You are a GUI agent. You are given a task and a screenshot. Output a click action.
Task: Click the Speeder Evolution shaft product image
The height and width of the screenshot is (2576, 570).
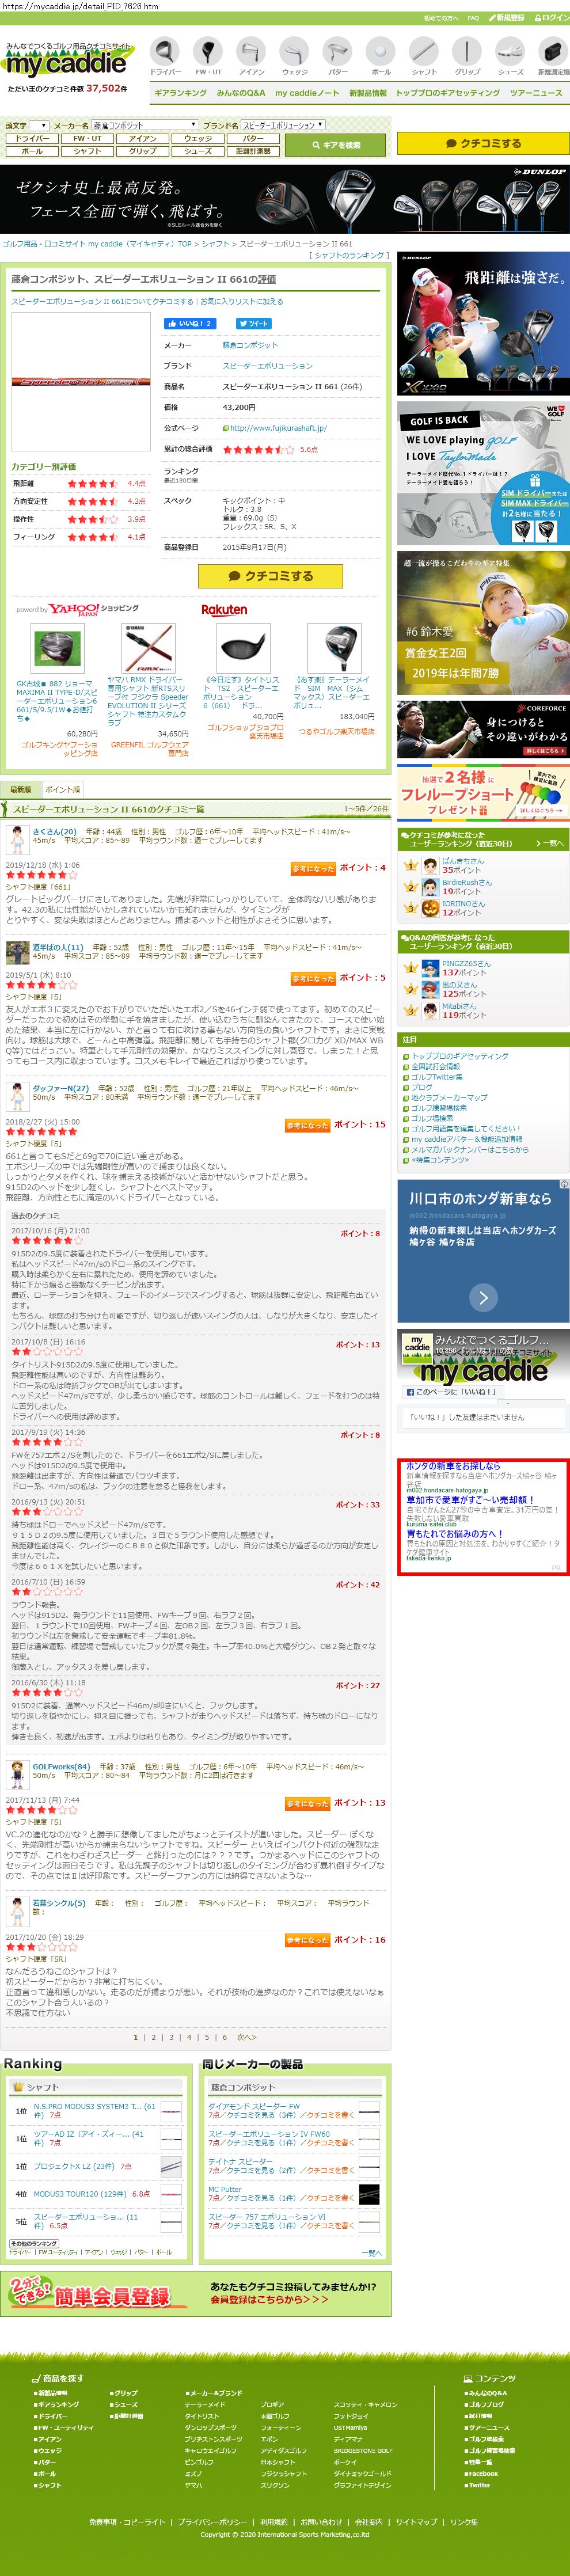point(82,382)
